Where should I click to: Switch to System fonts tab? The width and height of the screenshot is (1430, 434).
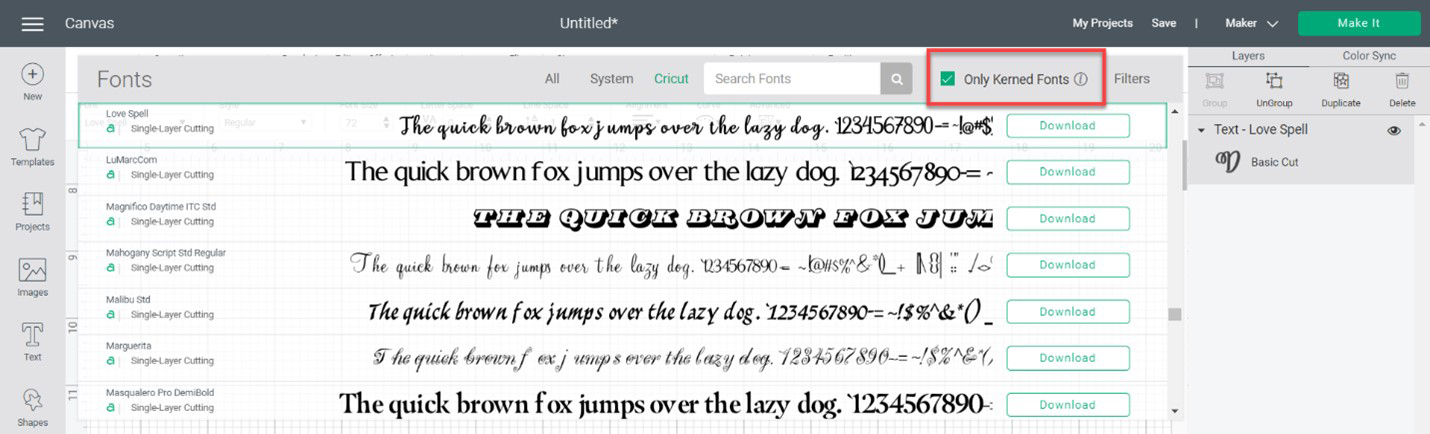[611, 79]
